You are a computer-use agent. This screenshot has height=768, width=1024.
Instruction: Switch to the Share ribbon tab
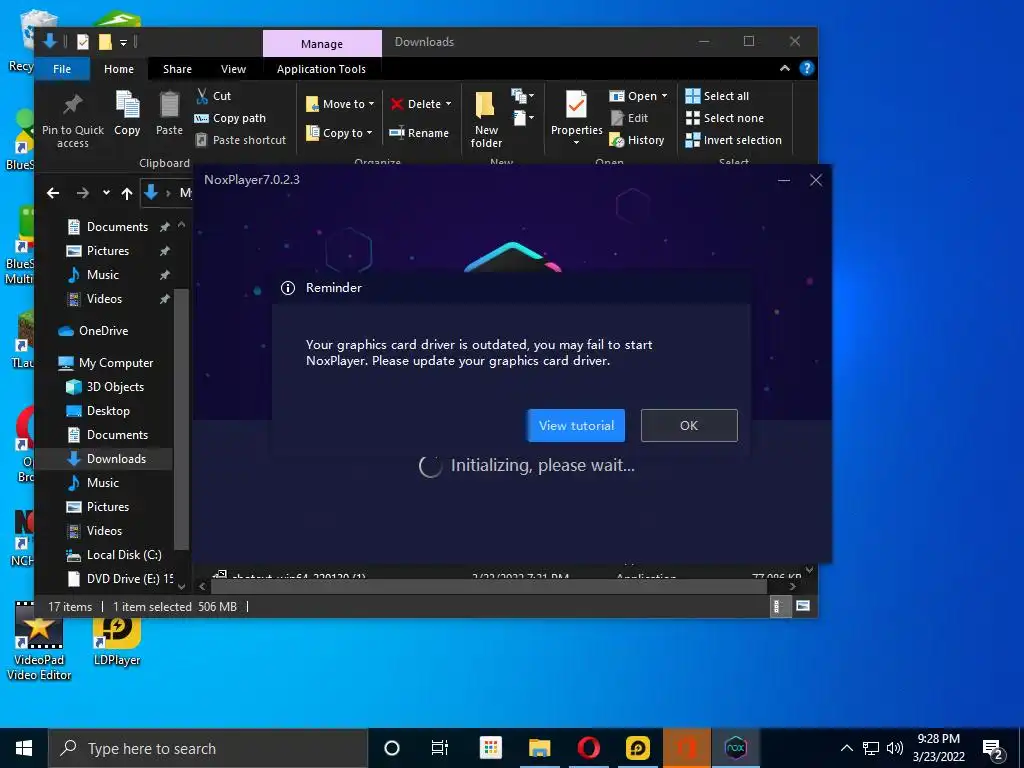click(177, 69)
